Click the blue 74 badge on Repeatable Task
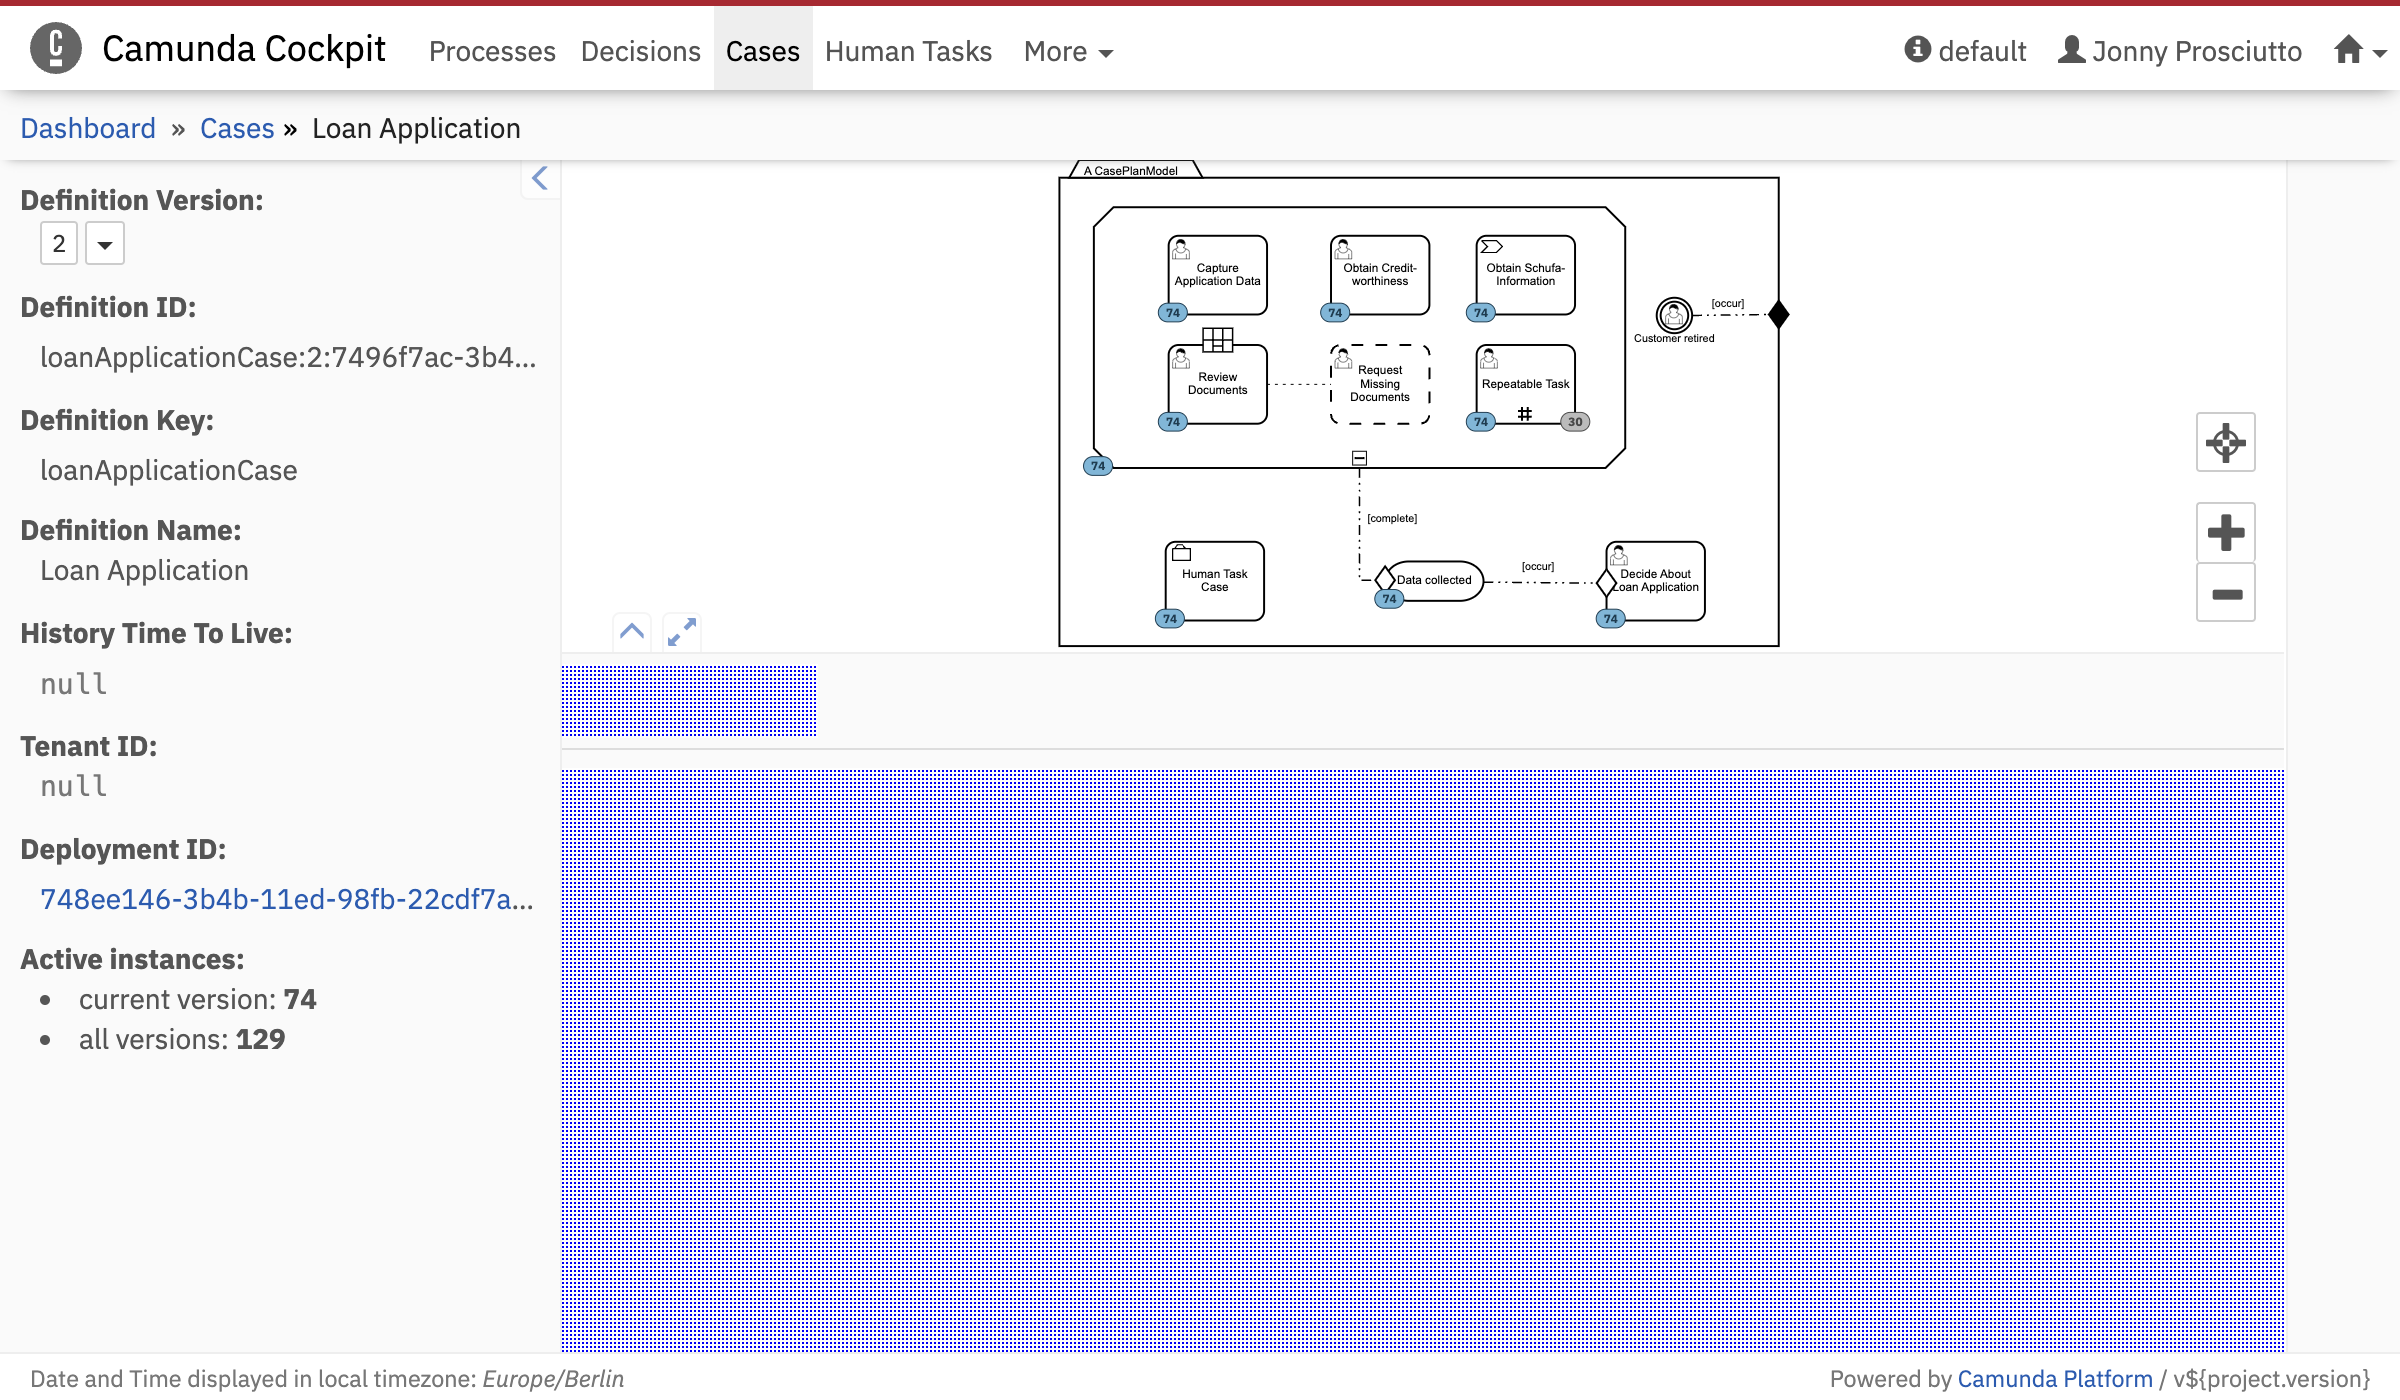The image size is (2400, 1400). point(1481,422)
